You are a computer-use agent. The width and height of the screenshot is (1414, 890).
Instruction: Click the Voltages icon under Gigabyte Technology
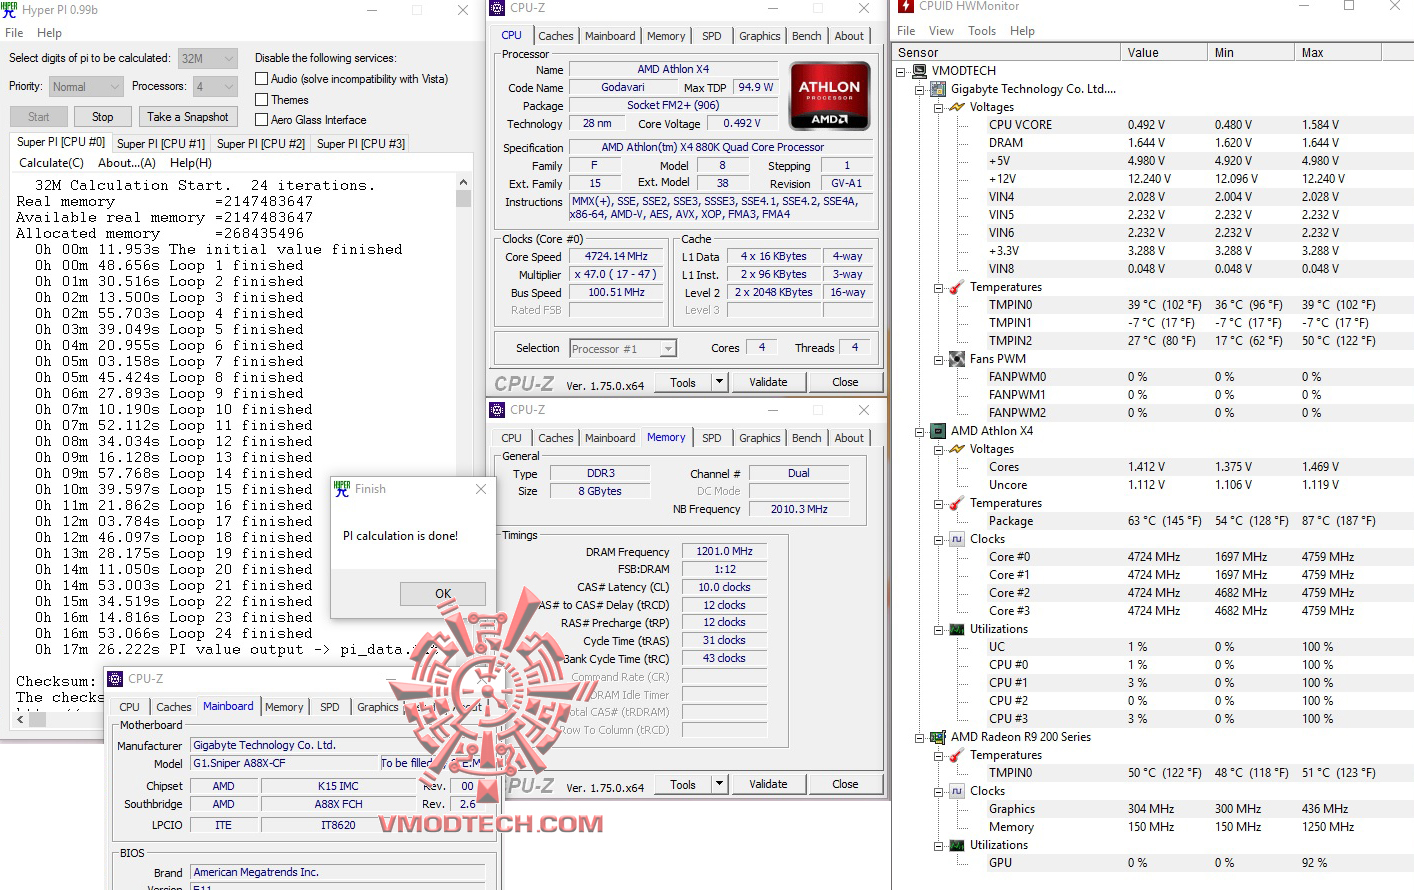click(957, 107)
